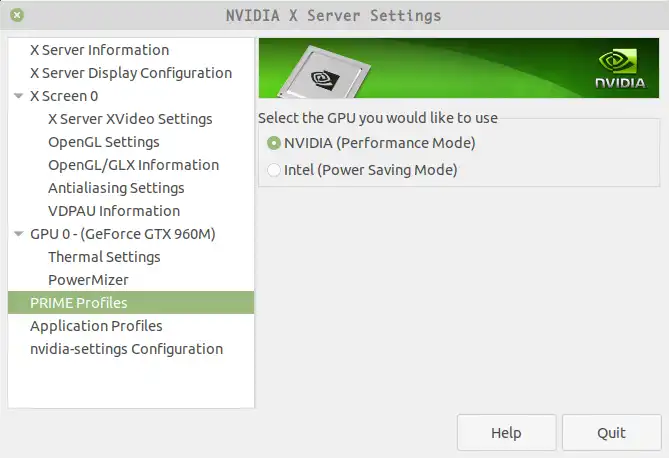Show VDPAU Information
This screenshot has height=458, width=669.
point(114,211)
